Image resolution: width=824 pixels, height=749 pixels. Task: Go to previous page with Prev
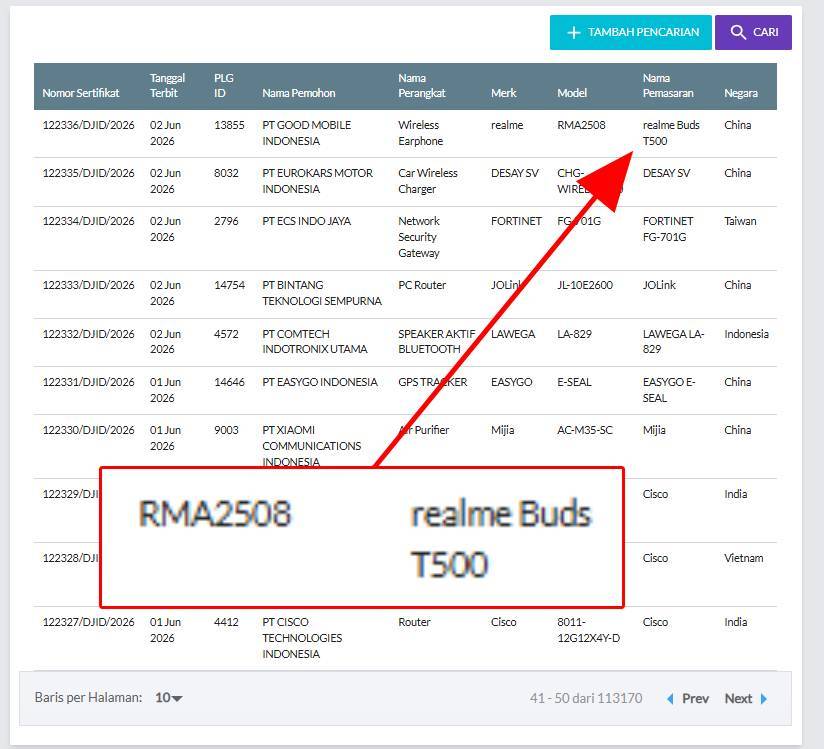(695, 699)
